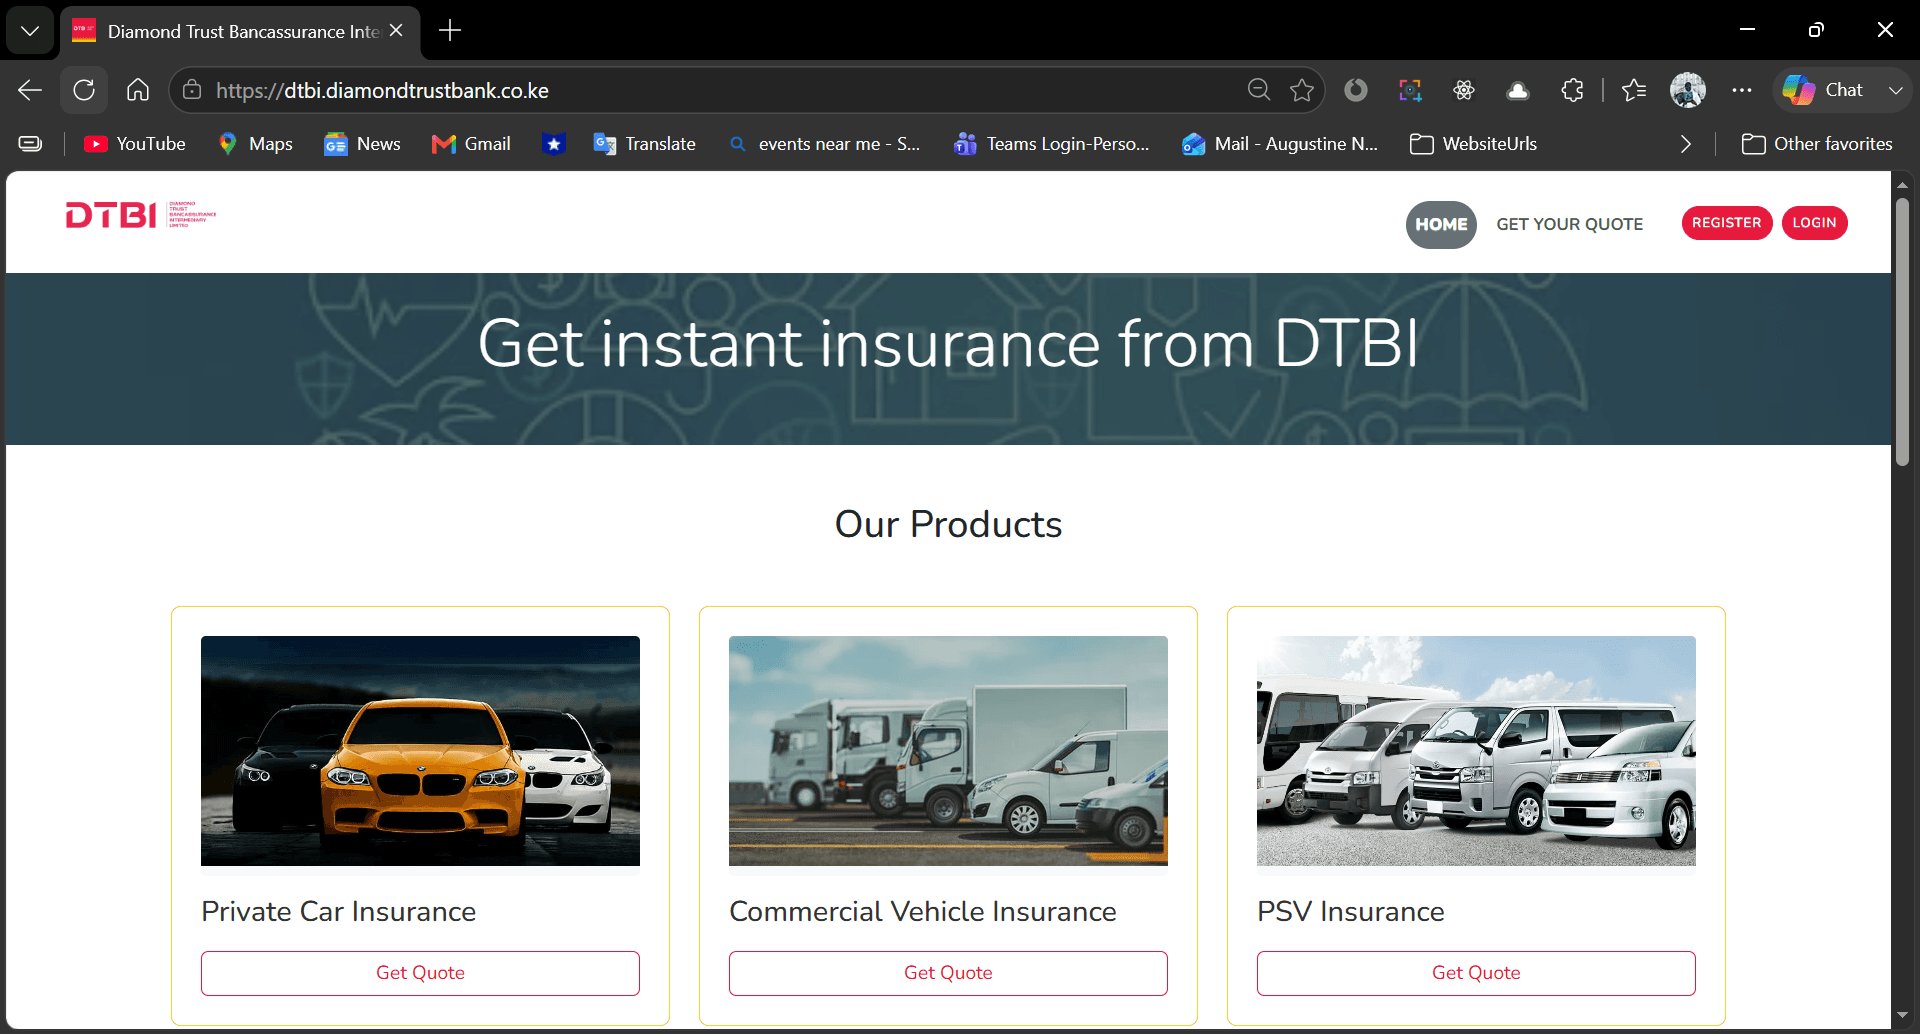Close the Diamond Trust Bancassurance tab
Screen dimensions: 1920x1034
(396, 31)
